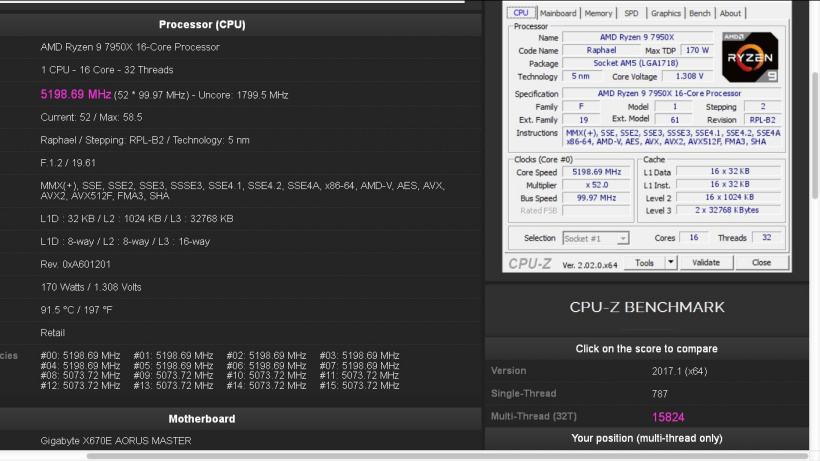Open the Graphics tab
Image resolution: width=820 pixels, height=461 pixels.
pos(666,14)
